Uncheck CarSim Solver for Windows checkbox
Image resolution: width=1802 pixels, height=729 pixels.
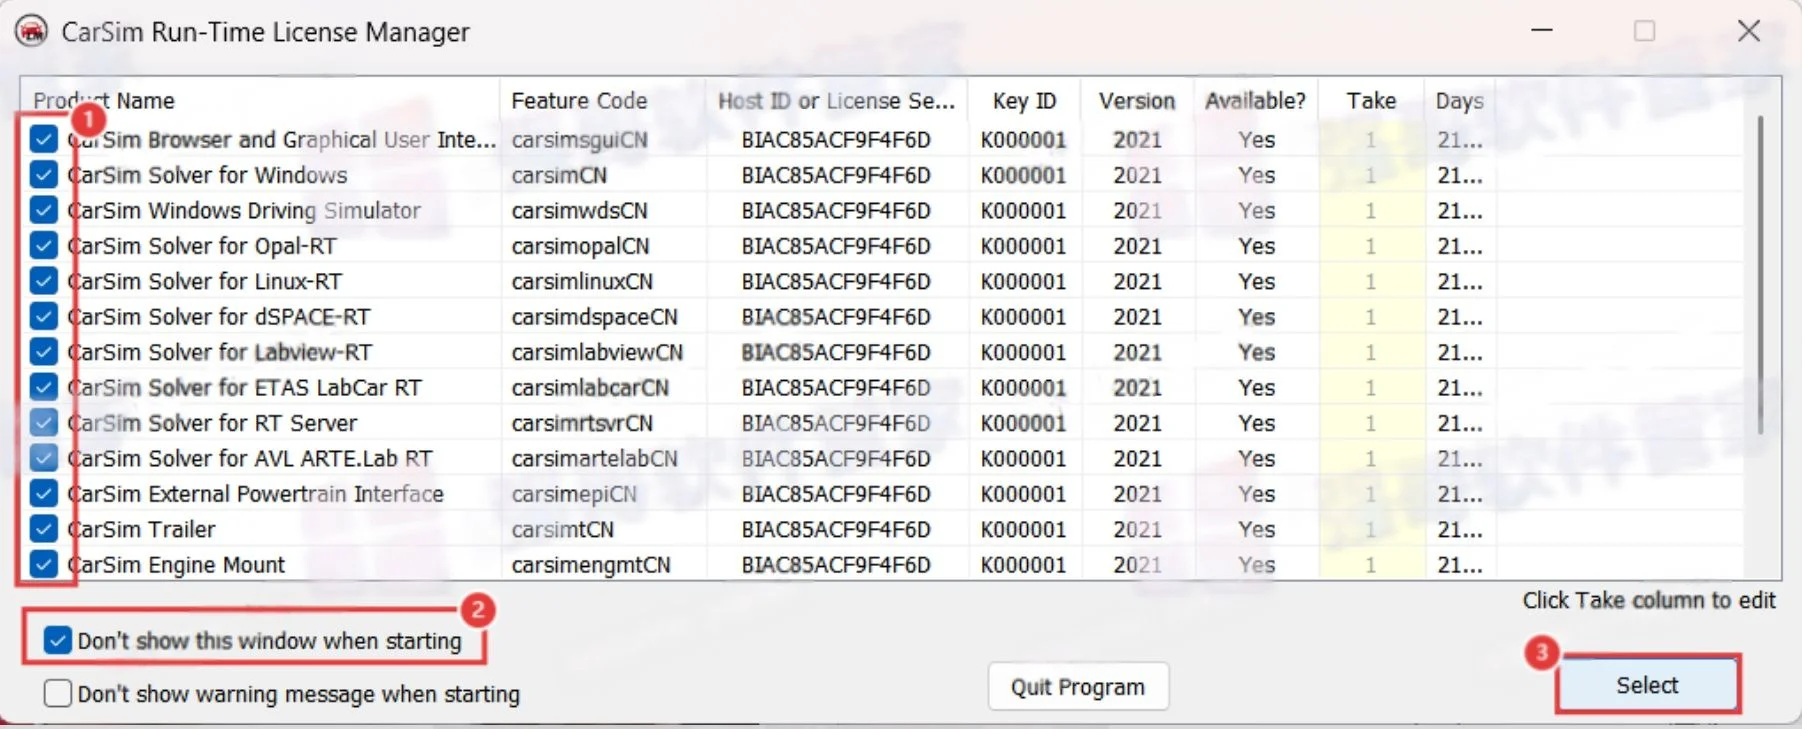(x=43, y=175)
